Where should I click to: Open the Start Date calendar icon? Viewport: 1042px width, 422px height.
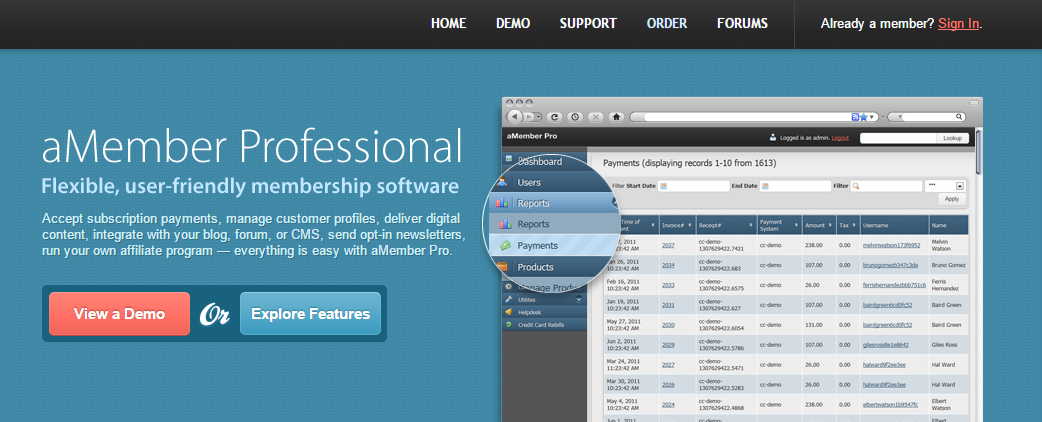coord(663,186)
